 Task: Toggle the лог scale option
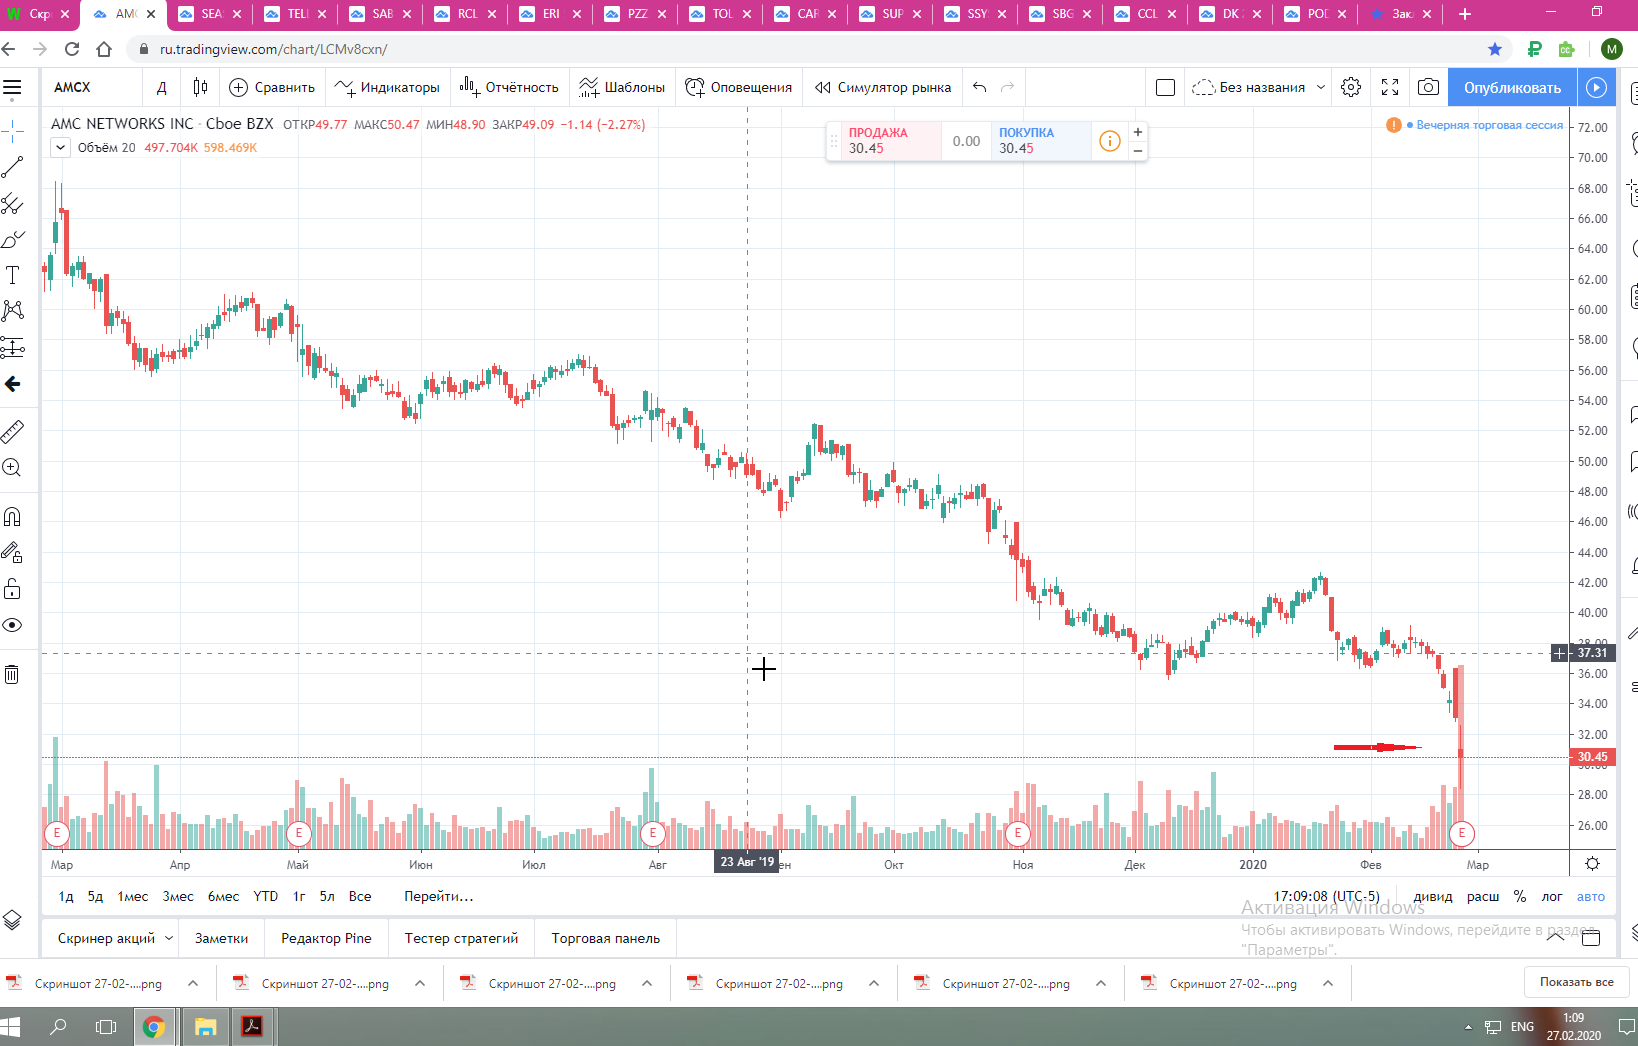[x=1552, y=896]
